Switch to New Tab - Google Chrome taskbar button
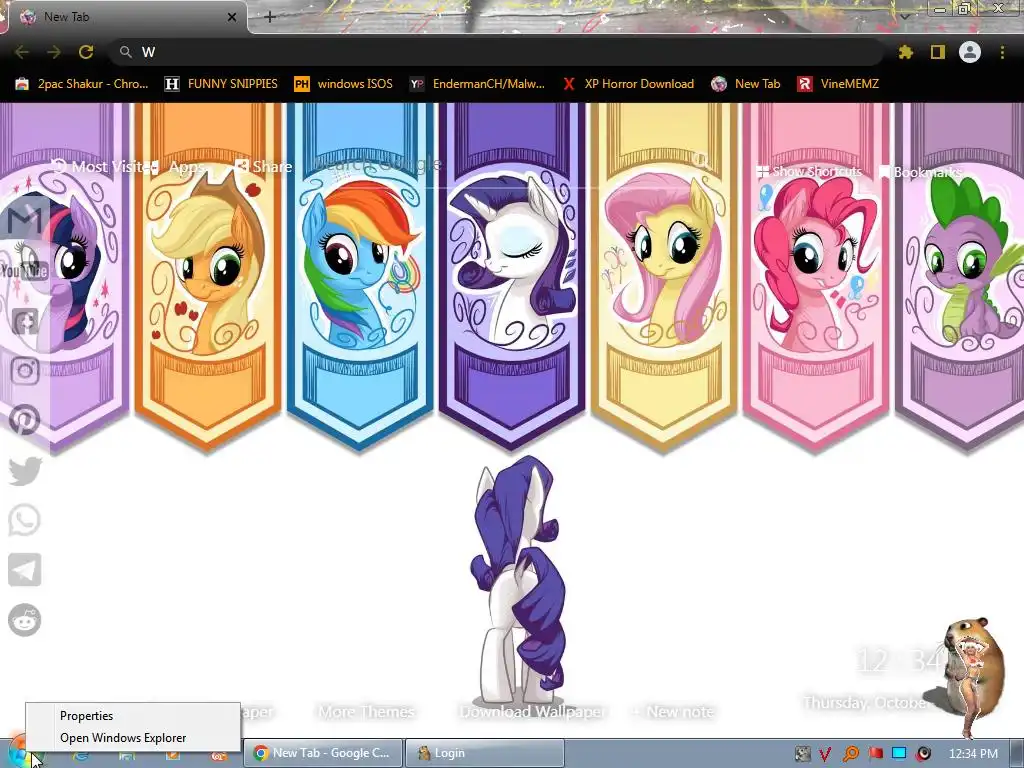 [323, 753]
